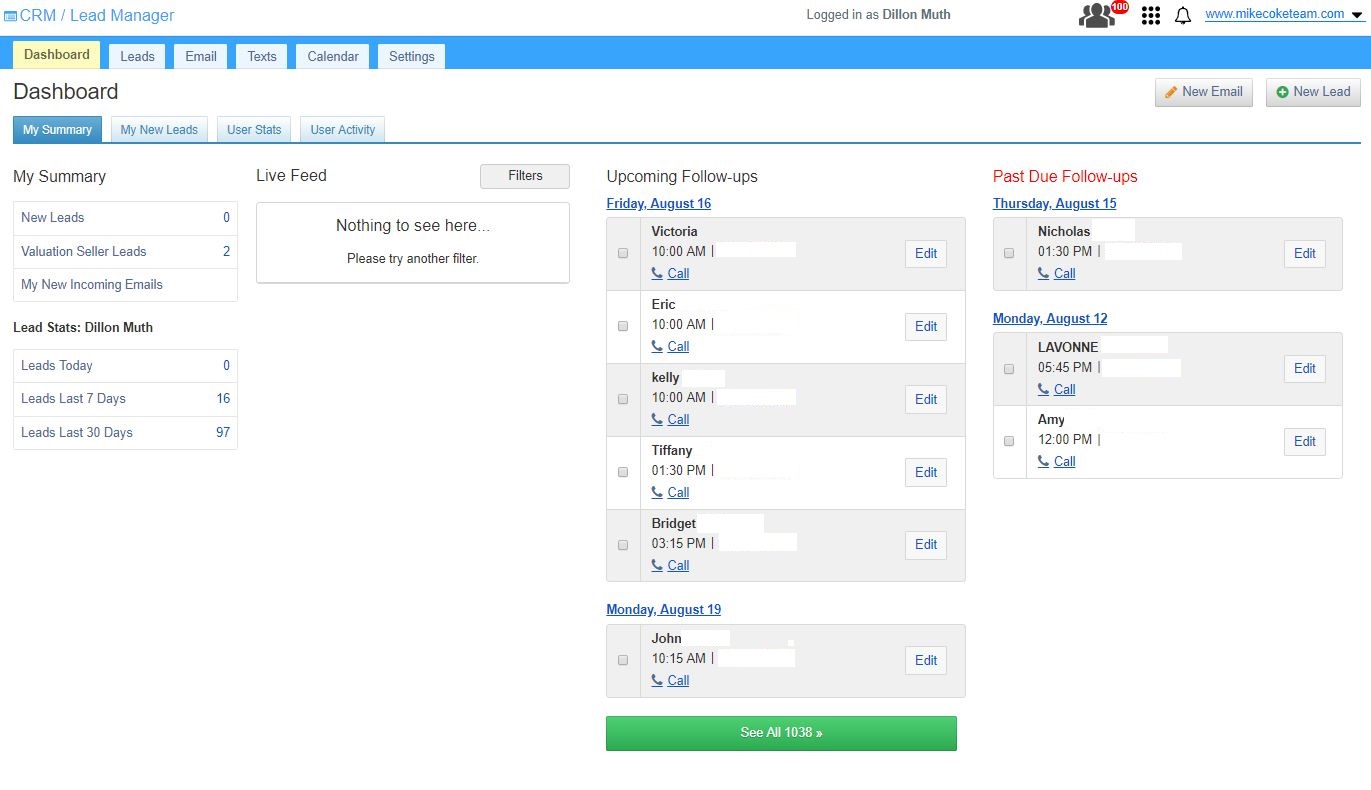1371x790 pixels.
Task: Open the apps grid icon
Action: coord(1151,15)
